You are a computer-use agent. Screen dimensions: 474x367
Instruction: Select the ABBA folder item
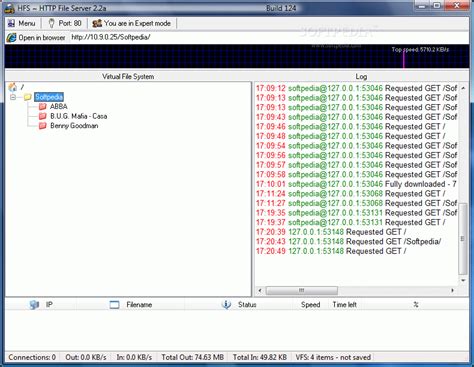point(59,107)
